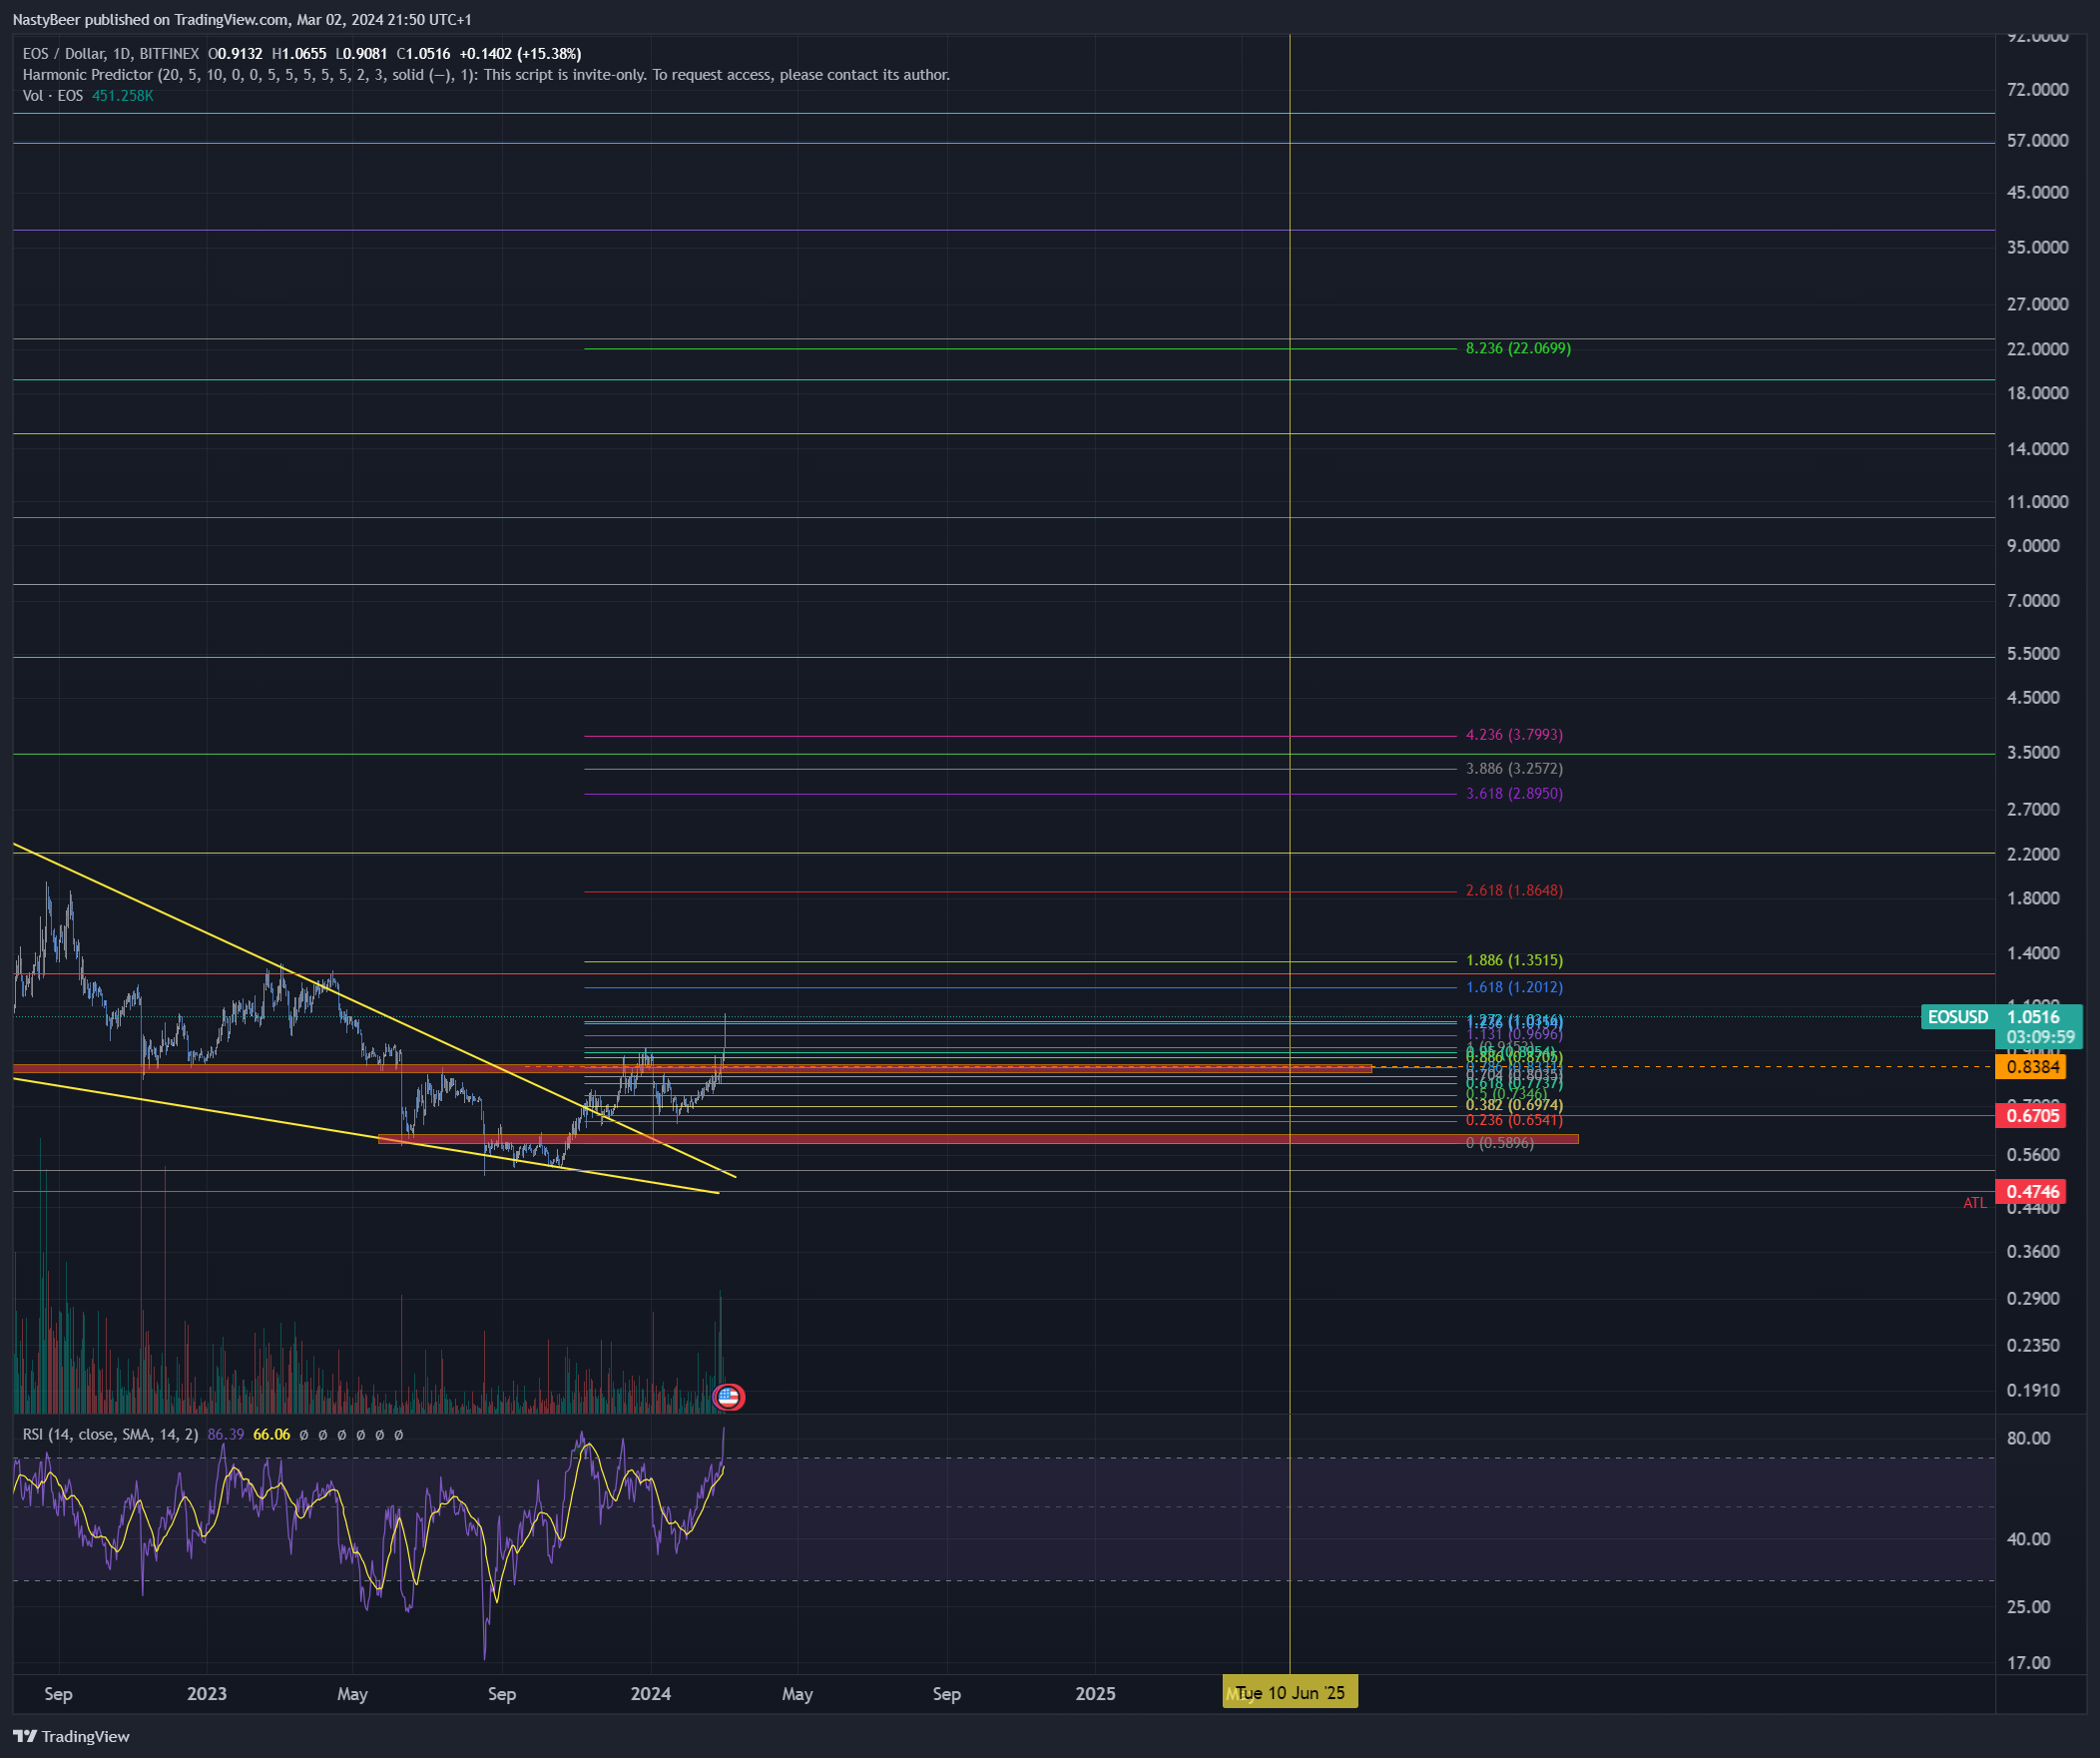The height and width of the screenshot is (1758, 2100).
Task: Click the 40.00 RSI axis label
Action: 2028,1539
